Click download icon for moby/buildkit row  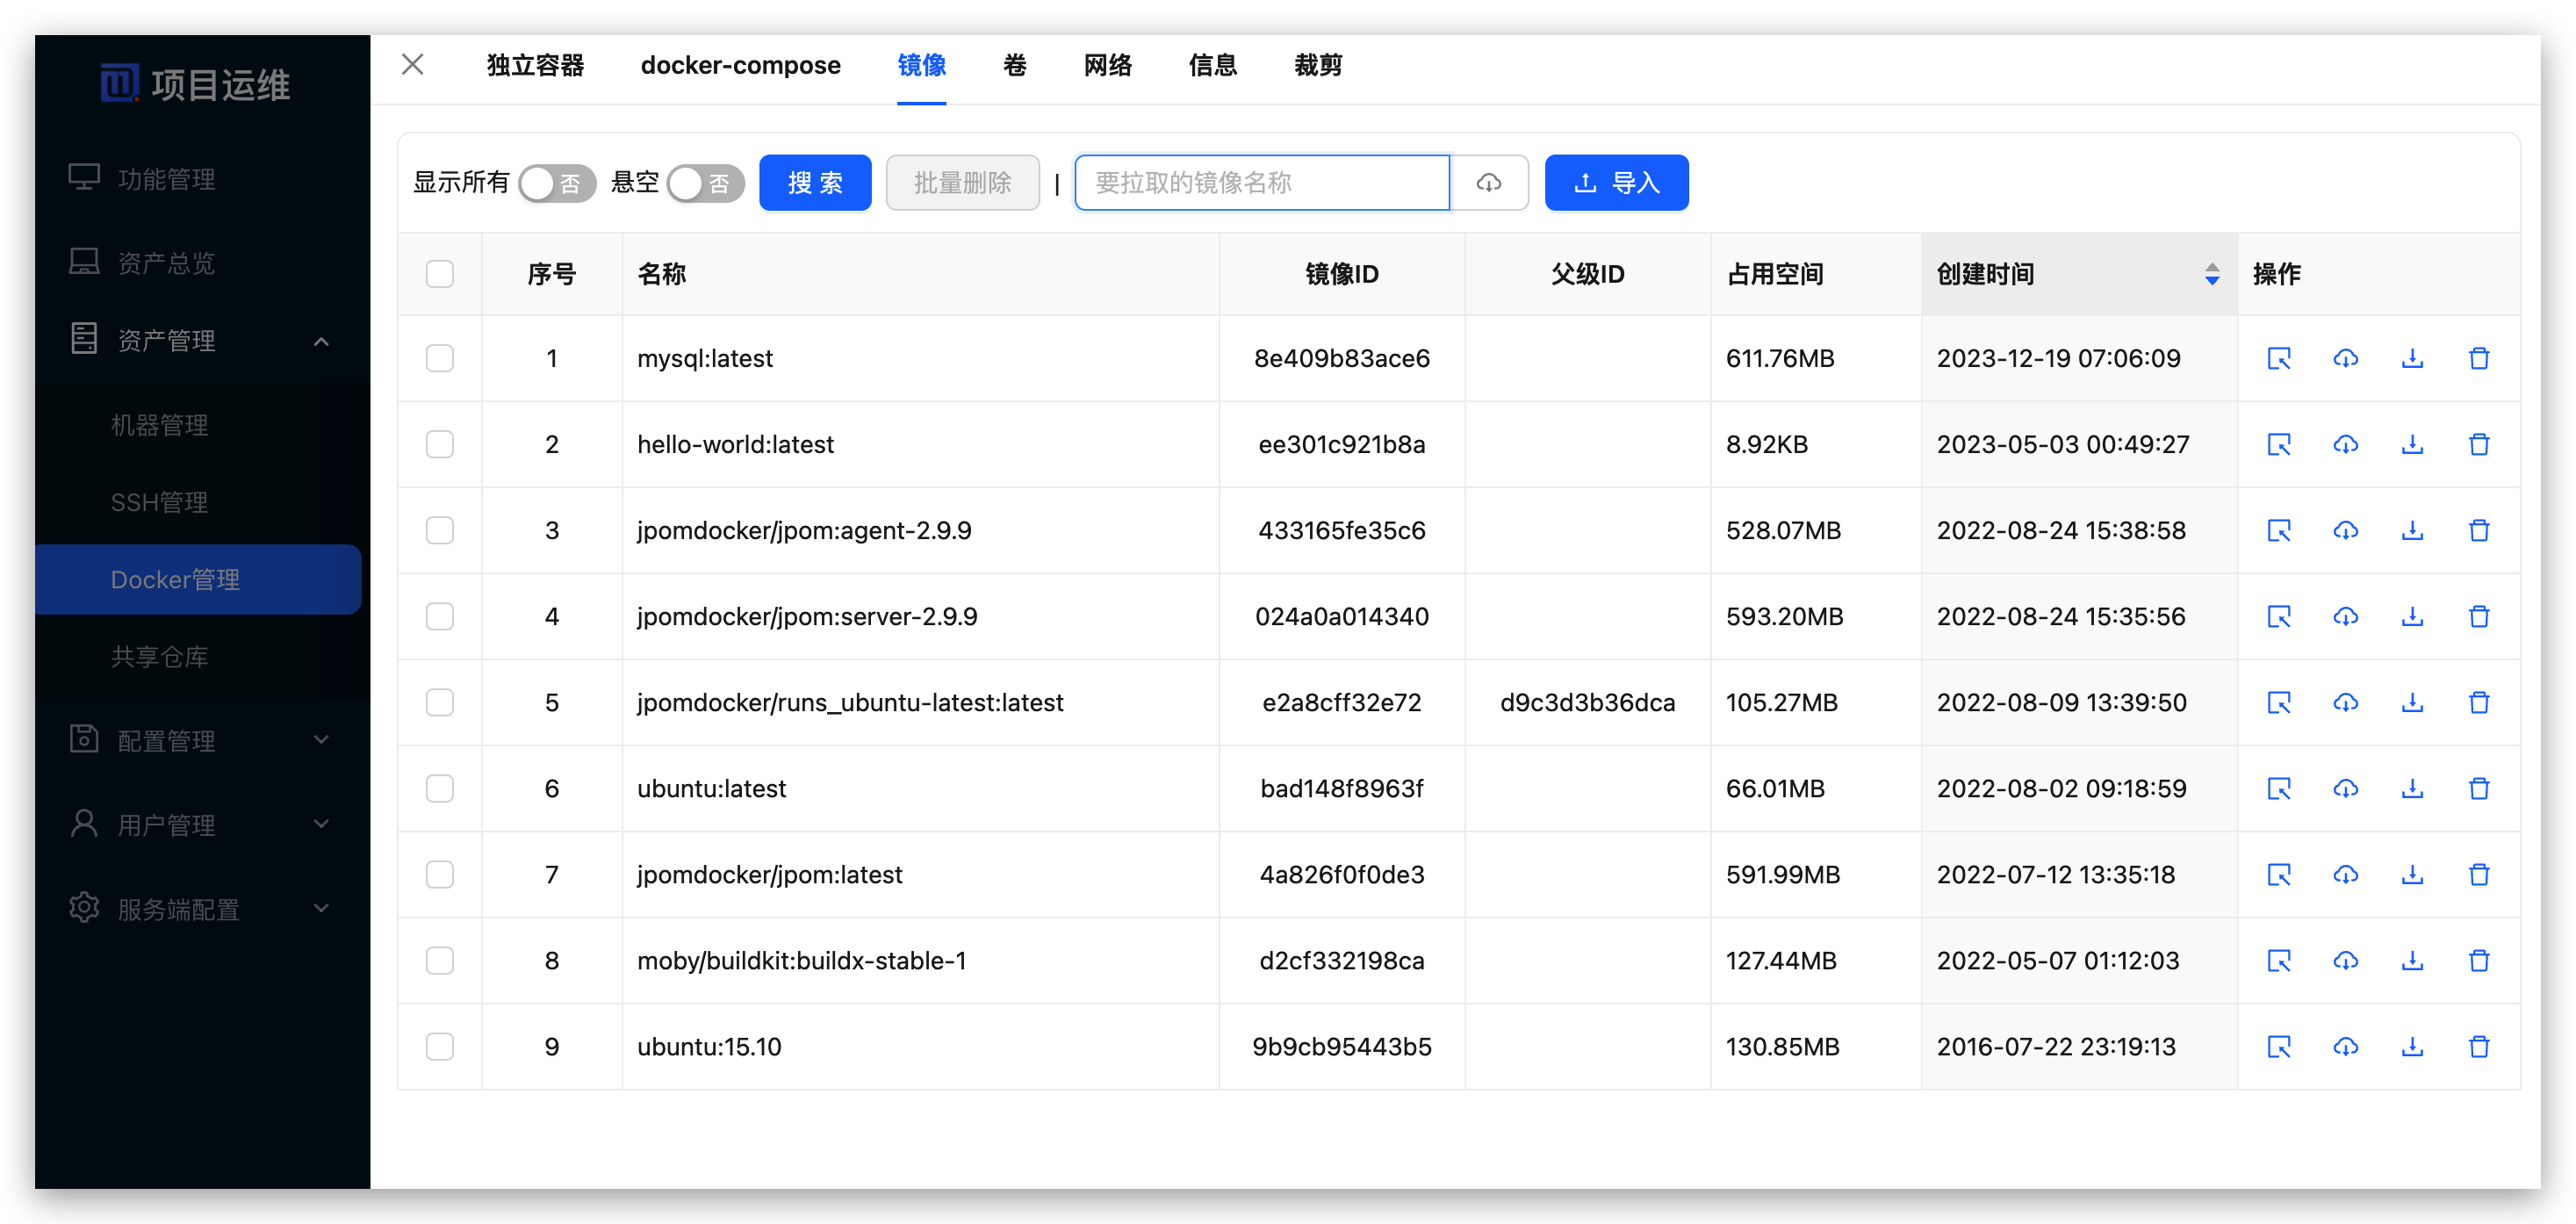pyautogui.click(x=2411, y=960)
